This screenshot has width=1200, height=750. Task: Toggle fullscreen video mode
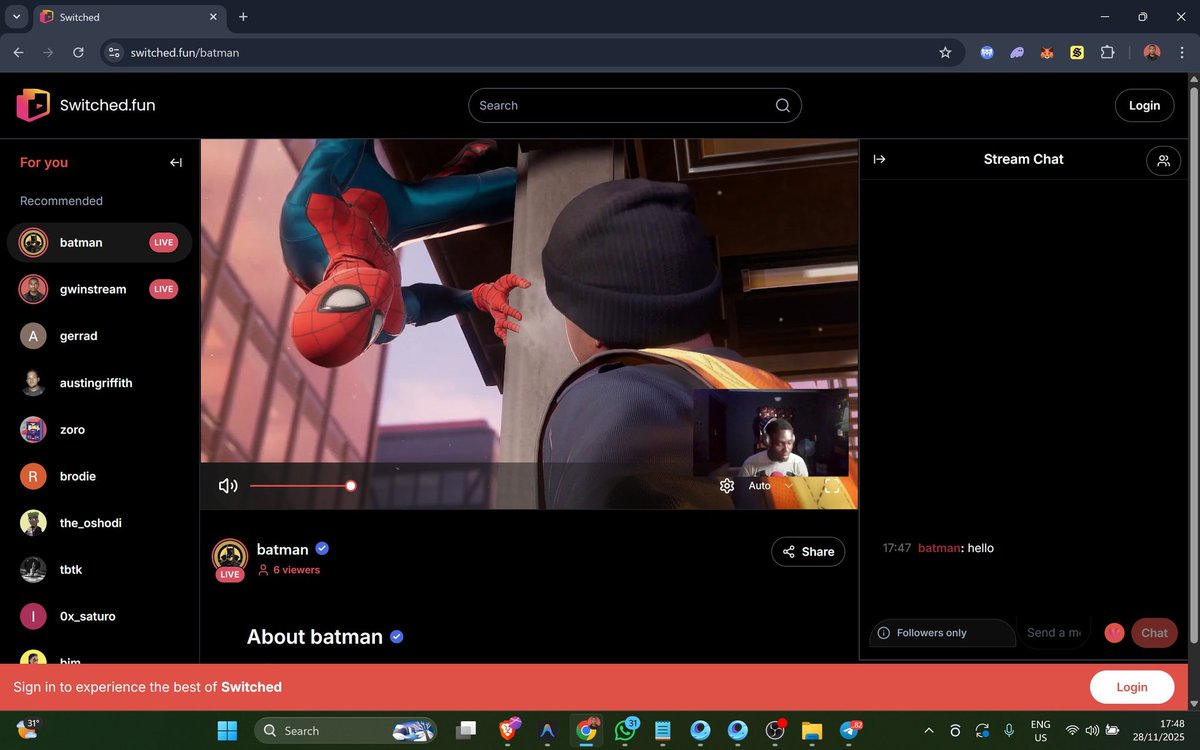[832, 486]
